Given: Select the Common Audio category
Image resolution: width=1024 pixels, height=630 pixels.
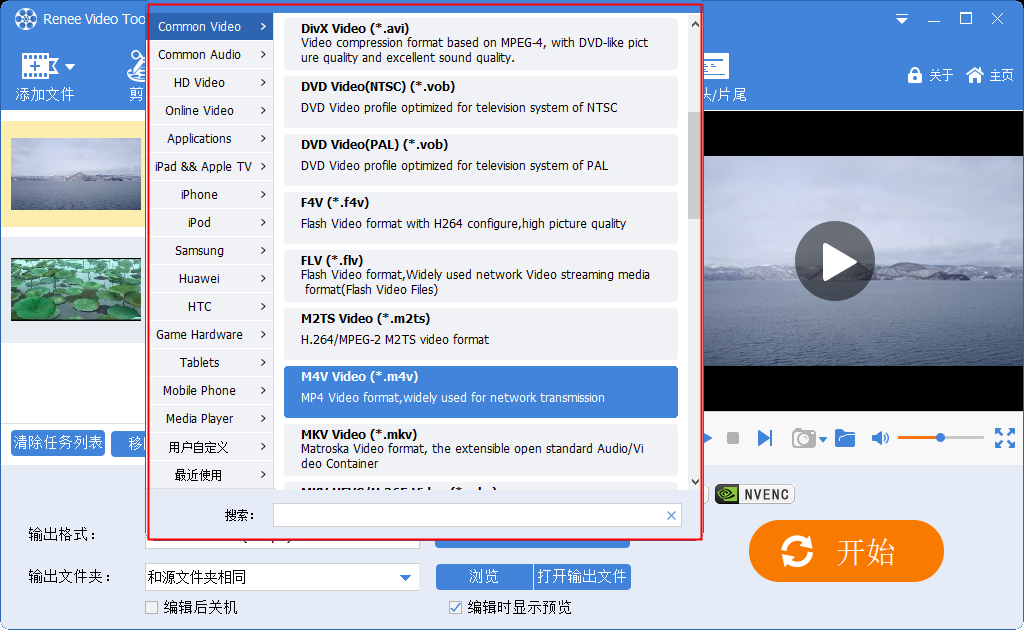Looking at the screenshot, I should coord(212,55).
